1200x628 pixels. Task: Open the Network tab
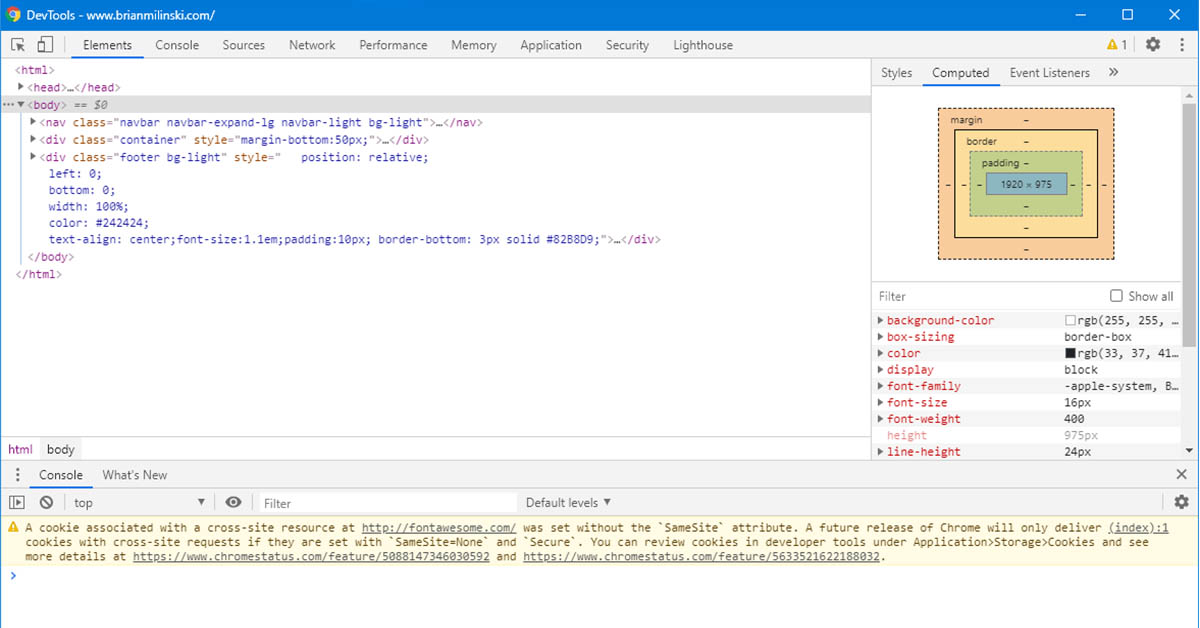pyautogui.click(x=312, y=45)
